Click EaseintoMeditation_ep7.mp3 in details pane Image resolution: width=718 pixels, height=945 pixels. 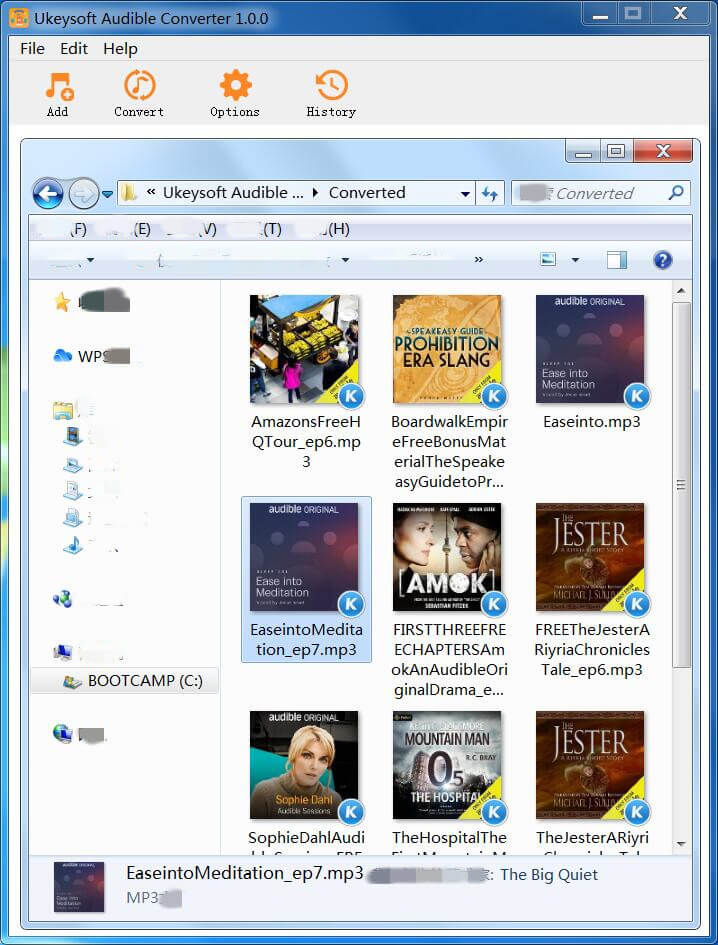pyautogui.click(x=245, y=873)
